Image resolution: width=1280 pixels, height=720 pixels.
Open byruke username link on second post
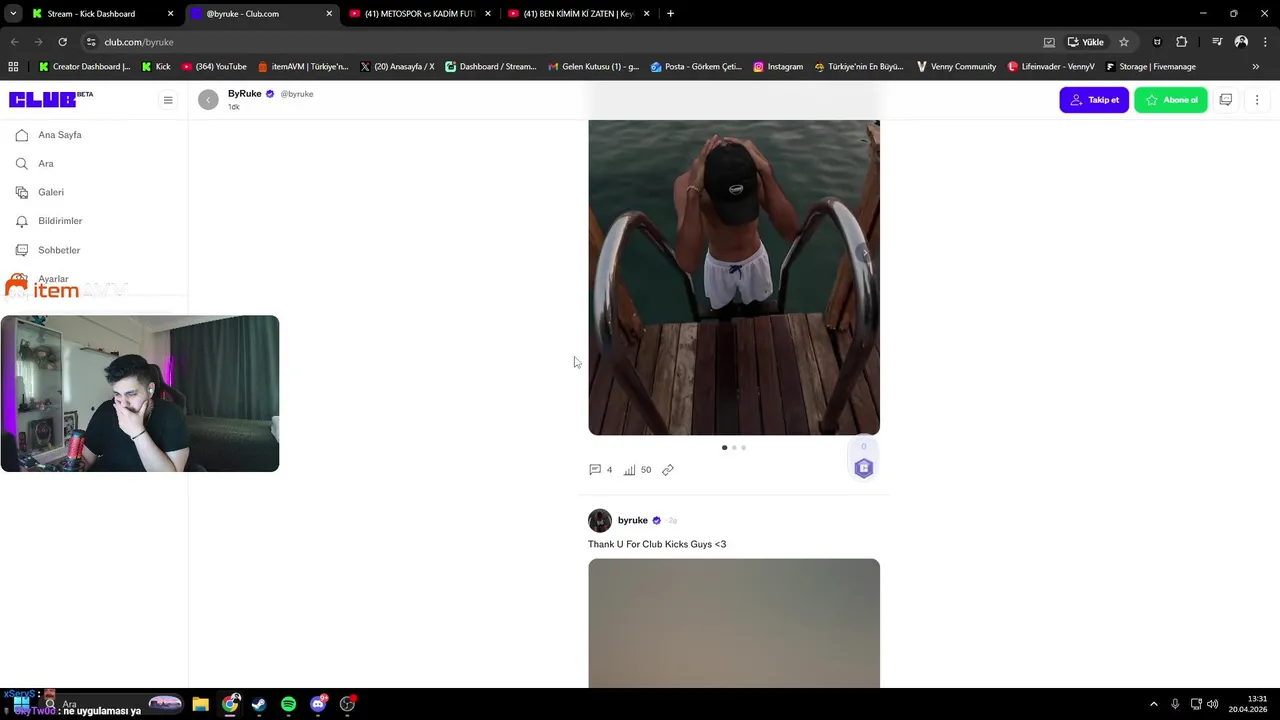click(x=633, y=520)
